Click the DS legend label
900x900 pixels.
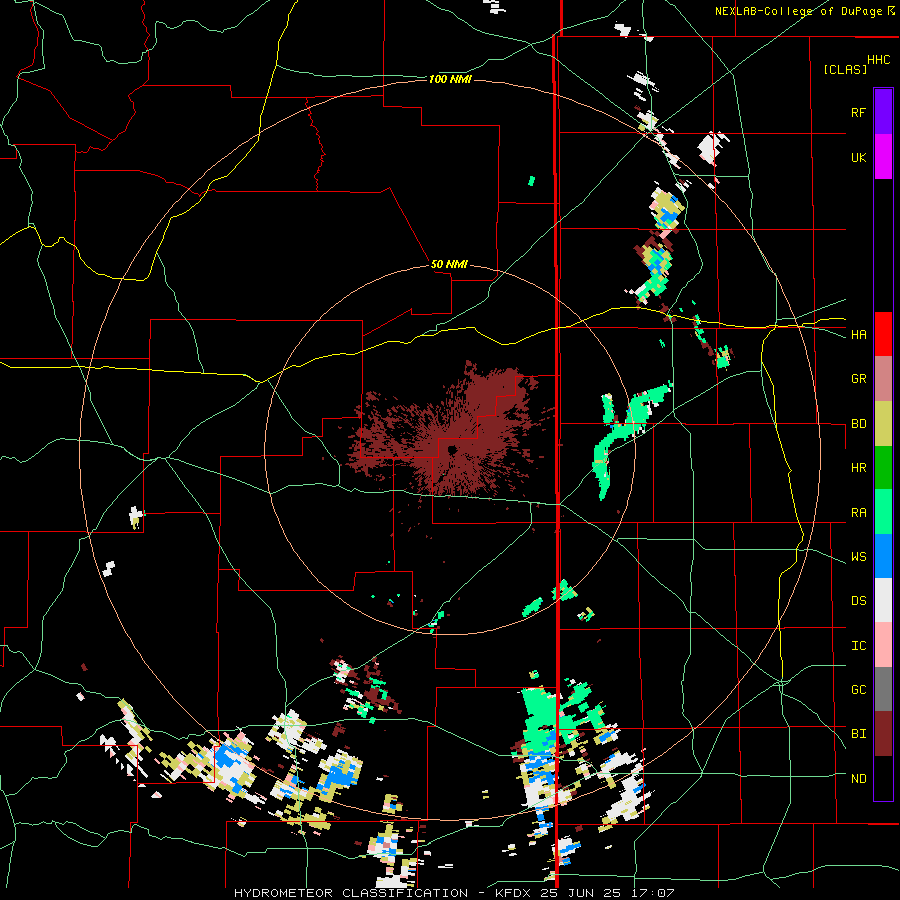858,600
